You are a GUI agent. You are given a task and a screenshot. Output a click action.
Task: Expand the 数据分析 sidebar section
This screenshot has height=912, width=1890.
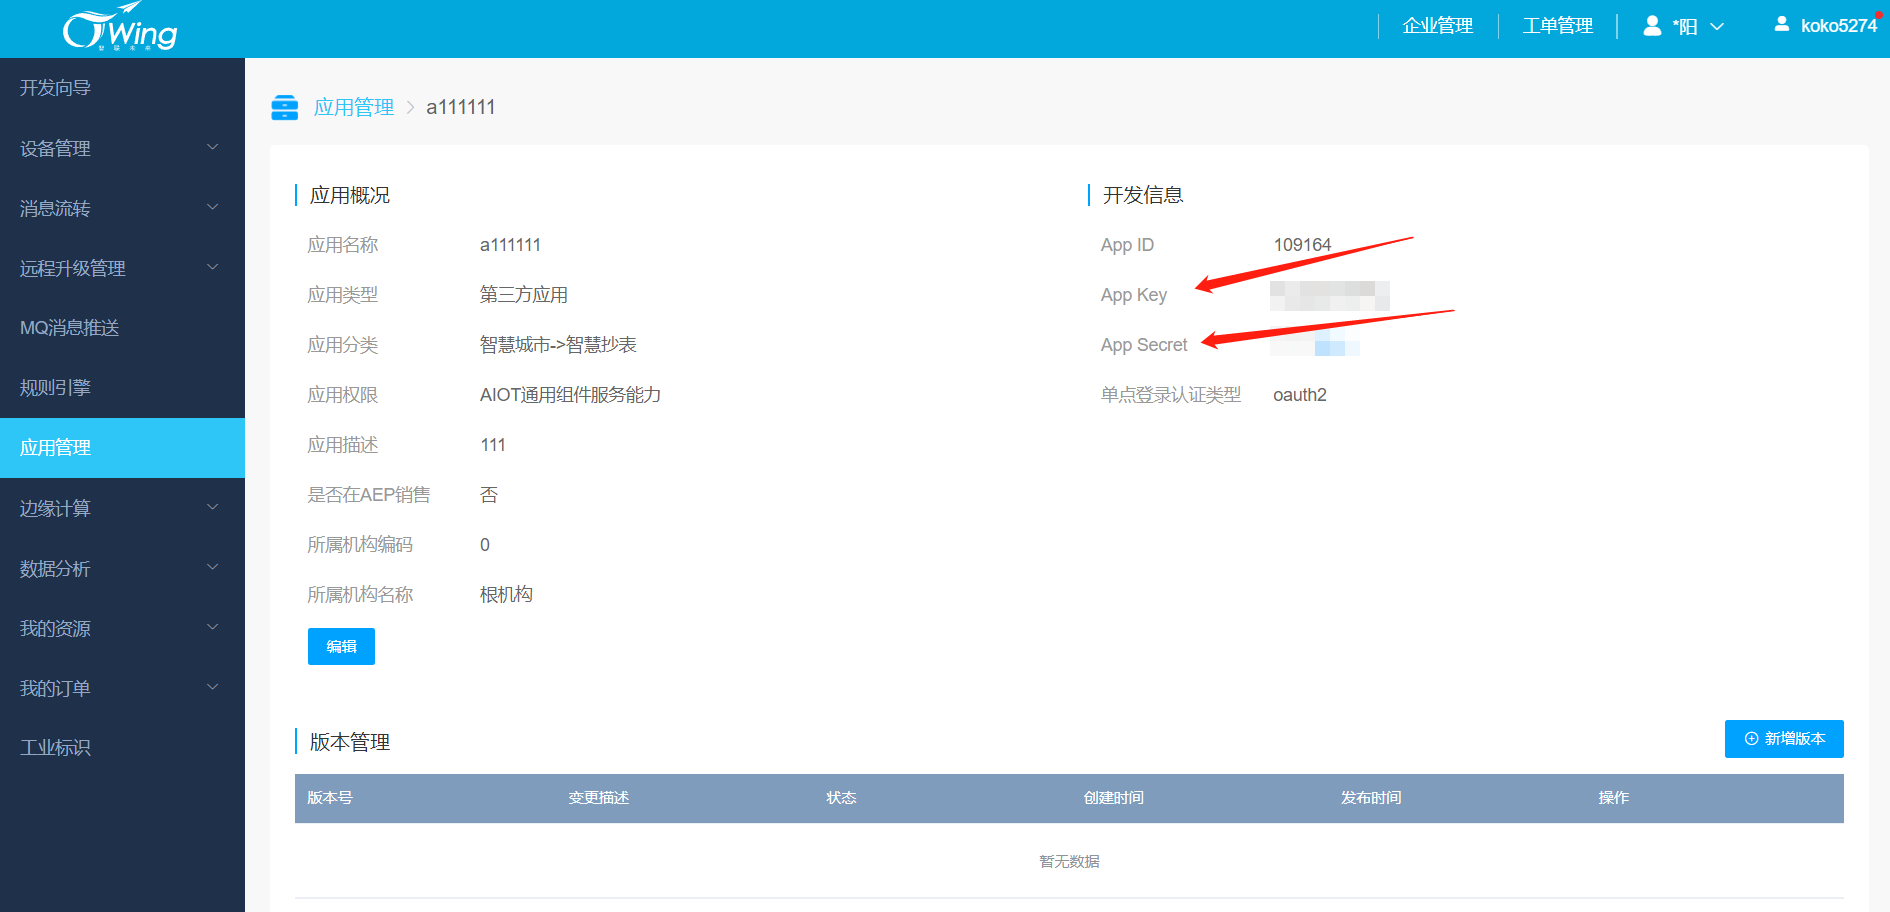pos(212,568)
